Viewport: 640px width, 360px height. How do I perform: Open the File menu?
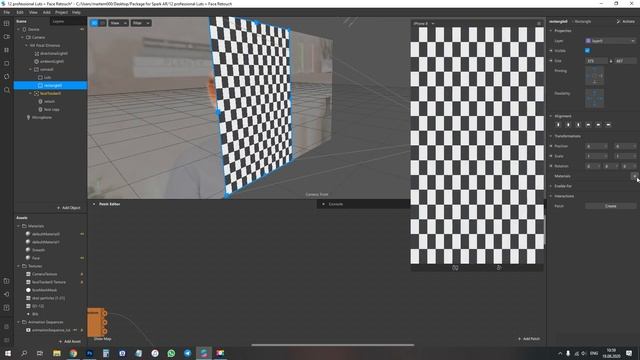[x=7, y=12]
